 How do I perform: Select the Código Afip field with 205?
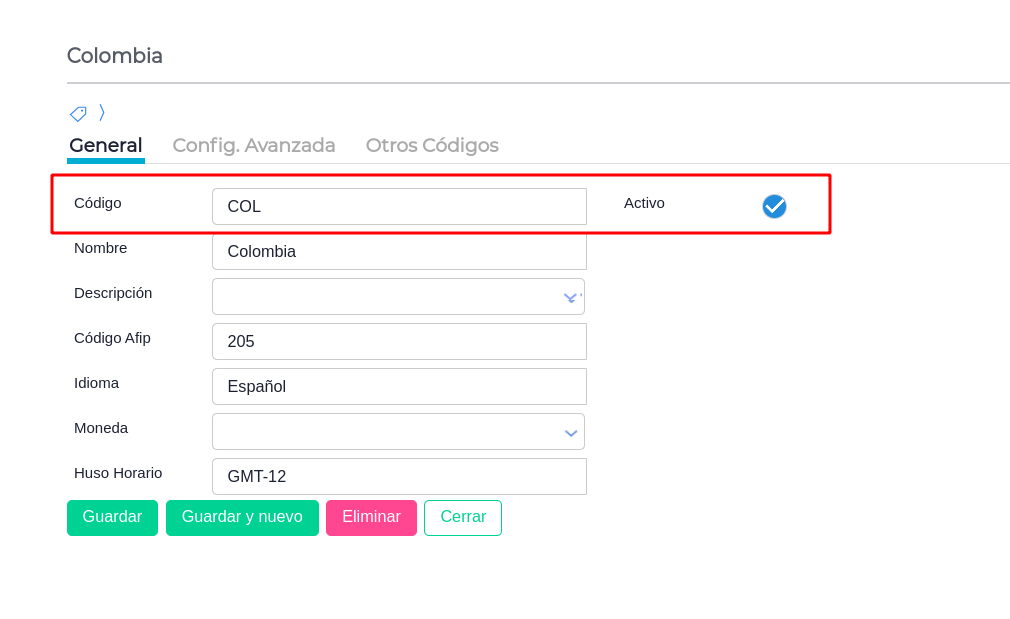(399, 342)
